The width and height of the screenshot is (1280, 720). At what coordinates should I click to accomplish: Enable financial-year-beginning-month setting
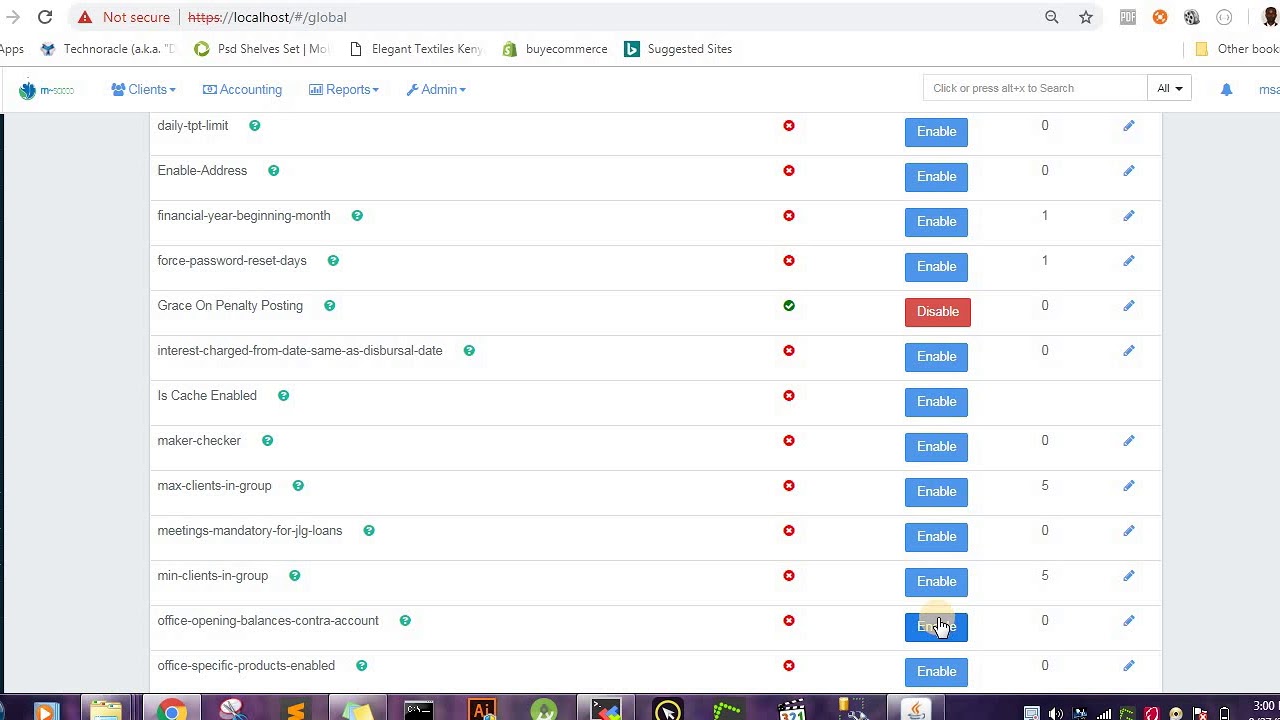tap(936, 222)
